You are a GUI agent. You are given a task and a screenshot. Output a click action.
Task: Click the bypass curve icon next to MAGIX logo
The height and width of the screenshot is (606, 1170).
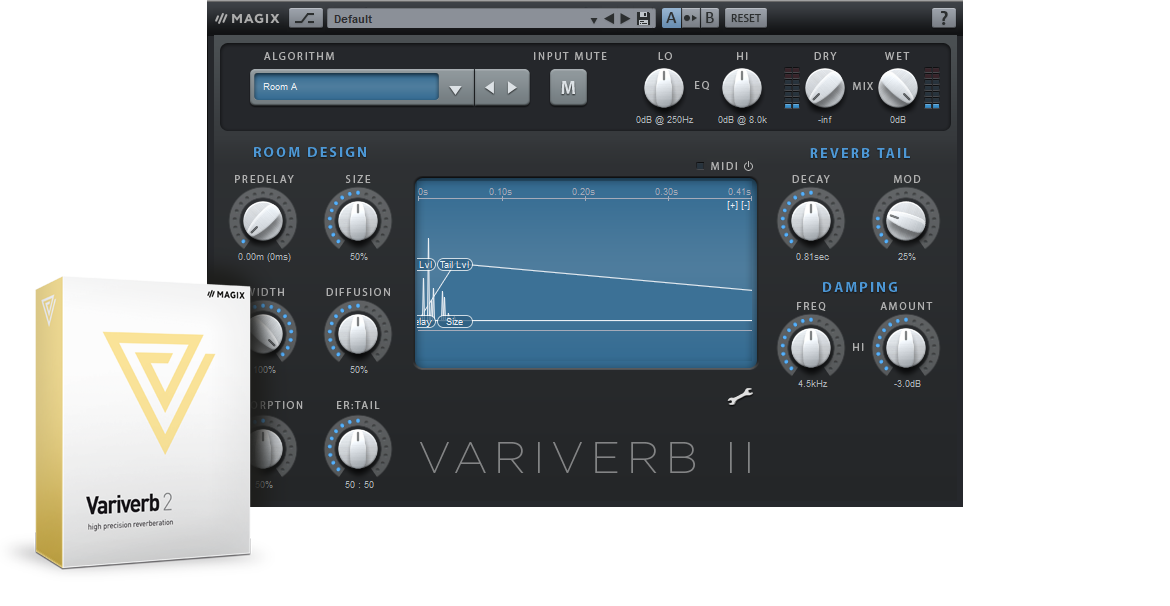point(305,18)
